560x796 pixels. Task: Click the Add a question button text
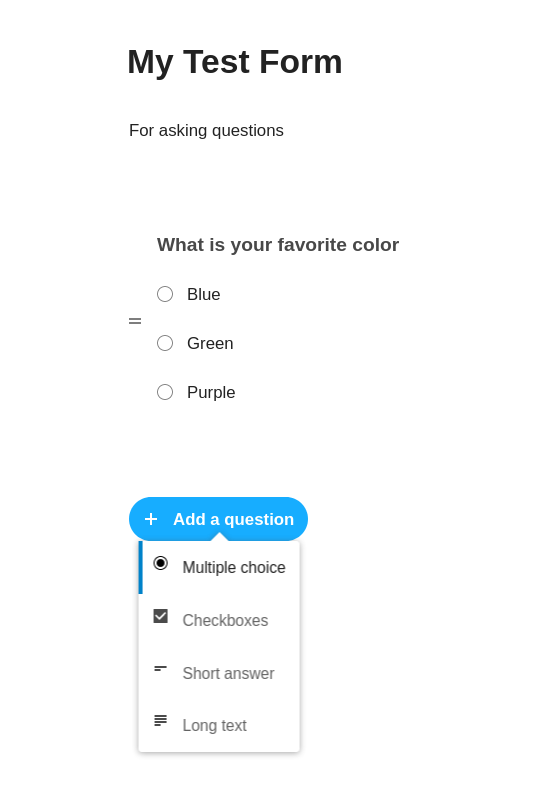pos(234,519)
